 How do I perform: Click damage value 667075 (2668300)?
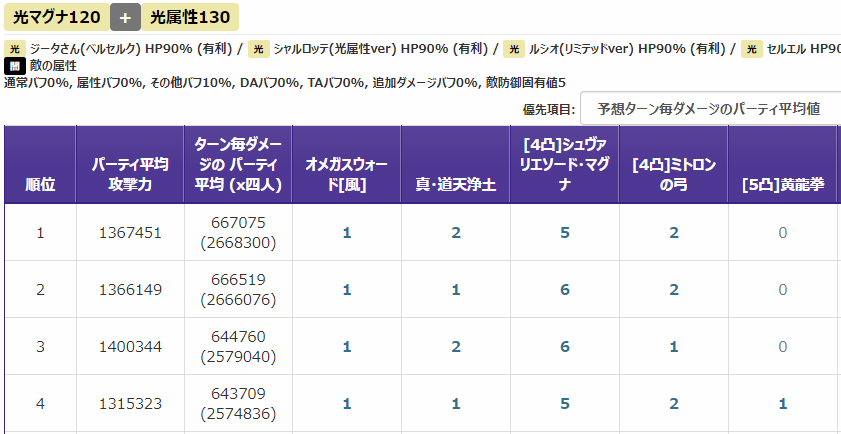pyautogui.click(x=238, y=233)
